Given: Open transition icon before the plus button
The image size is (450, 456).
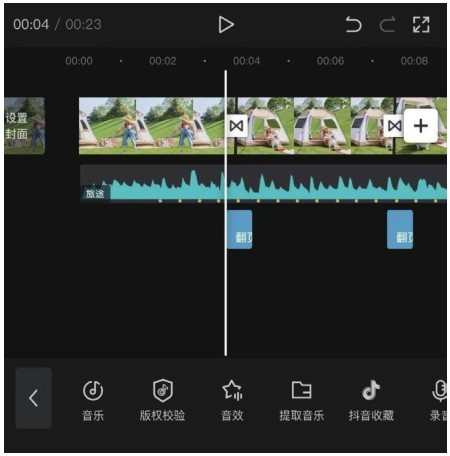Looking at the screenshot, I should pyautogui.click(x=394, y=126).
